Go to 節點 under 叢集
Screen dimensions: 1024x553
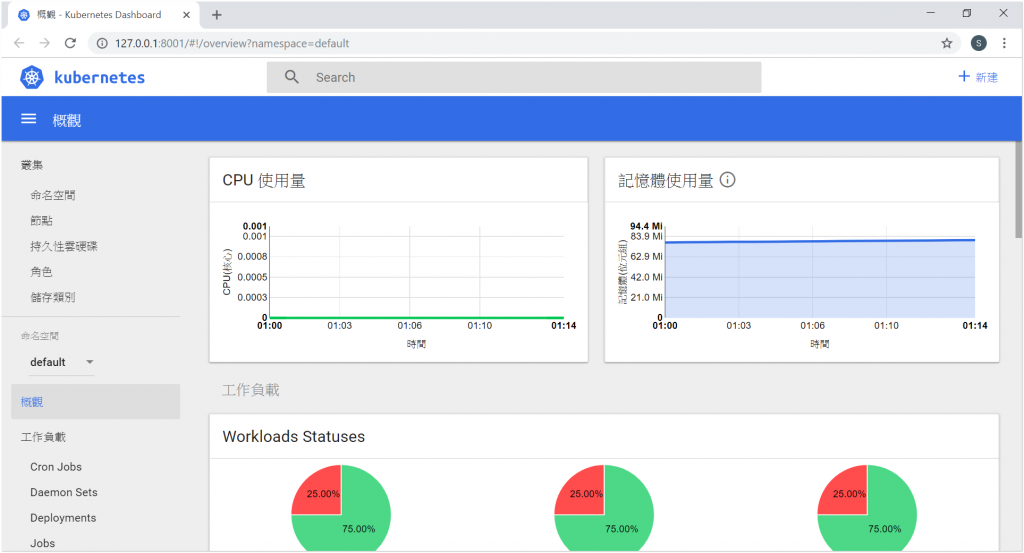pyautogui.click(x=41, y=221)
